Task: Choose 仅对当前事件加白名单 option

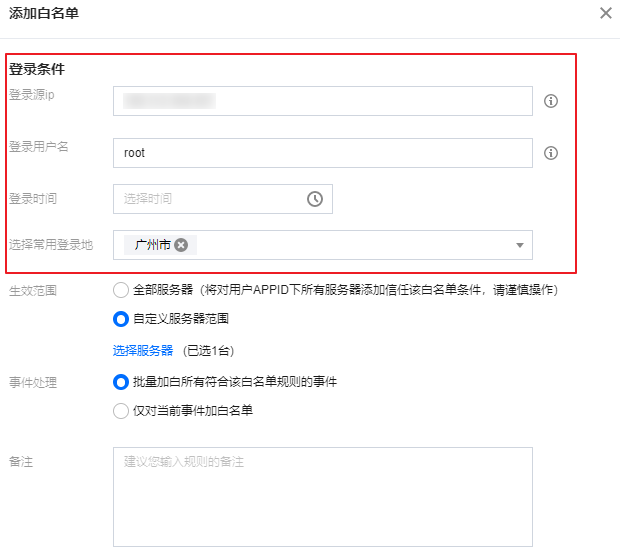Action: pyautogui.click(x=121, y=410)
